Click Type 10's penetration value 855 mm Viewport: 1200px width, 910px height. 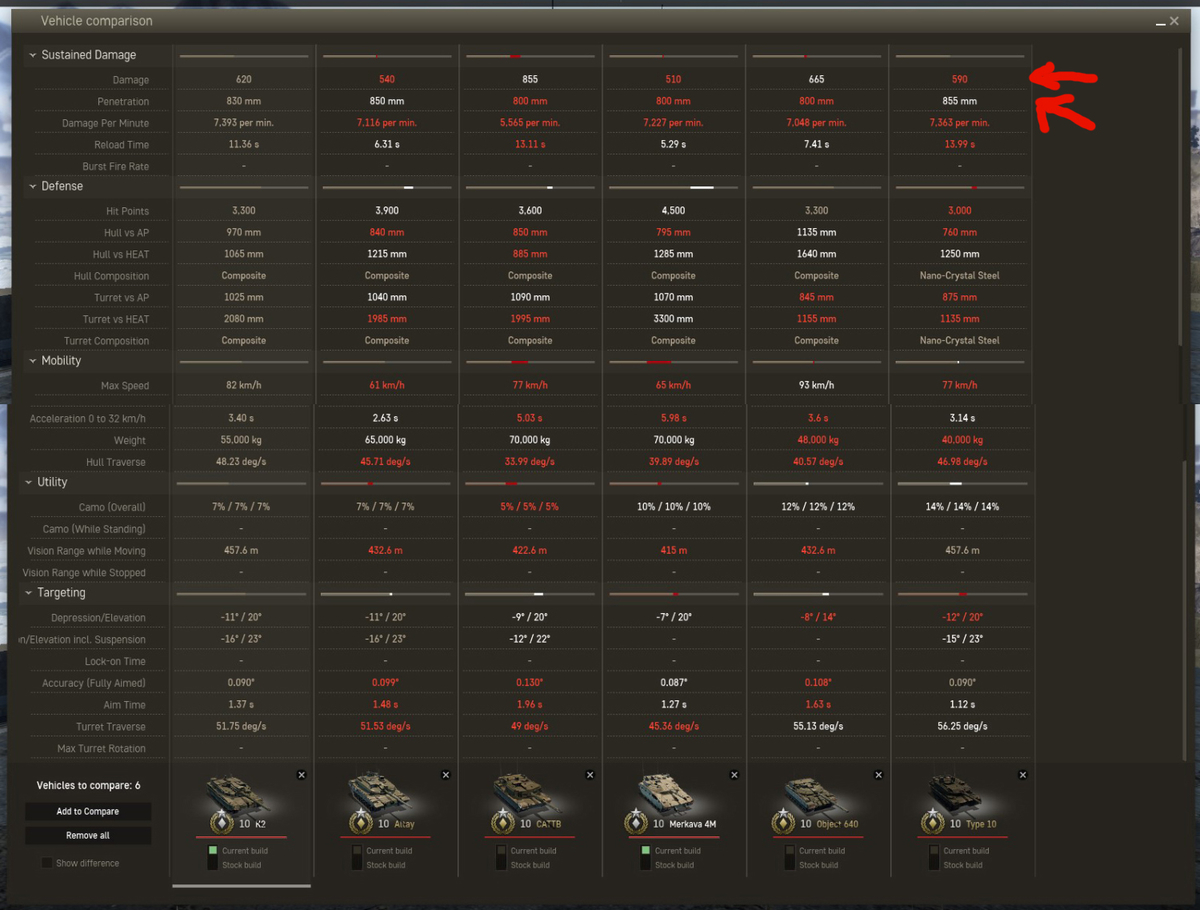(960, 102)
